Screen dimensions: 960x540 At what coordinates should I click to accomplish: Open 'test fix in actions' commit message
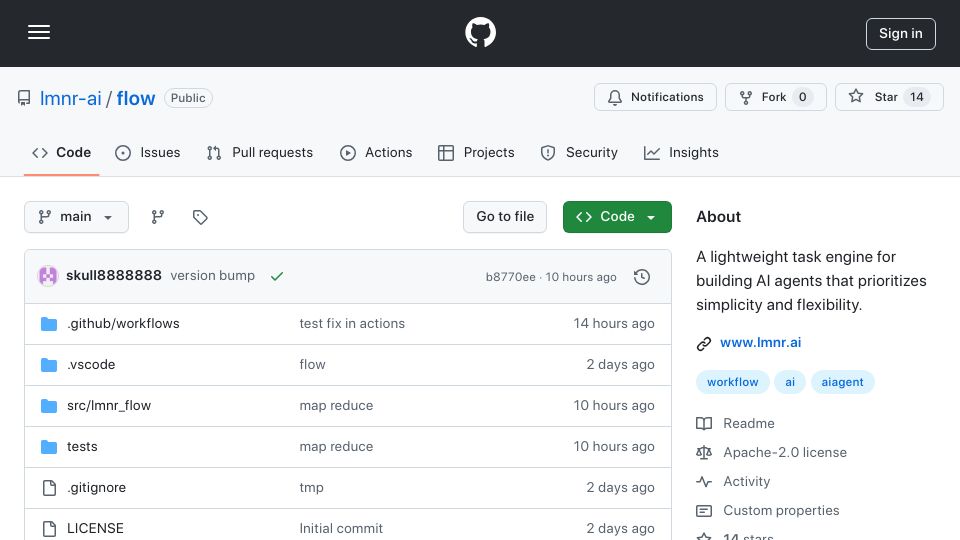point(352,323)
